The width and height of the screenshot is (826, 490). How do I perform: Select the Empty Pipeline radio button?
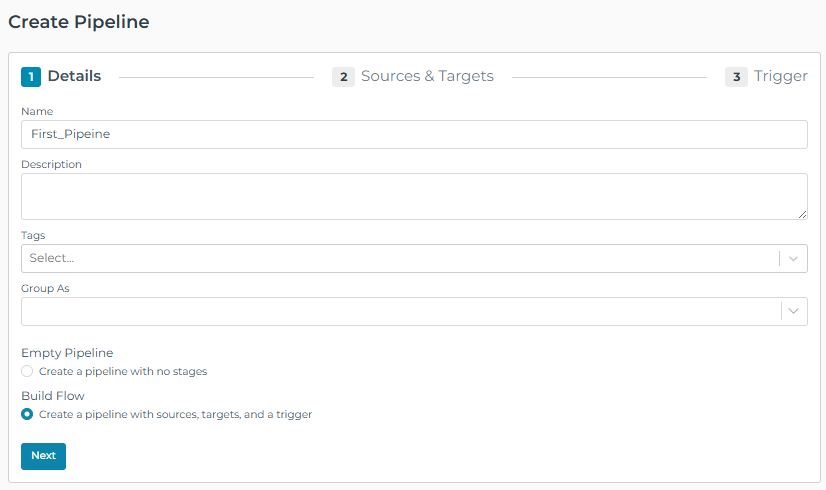pos(27,372)
